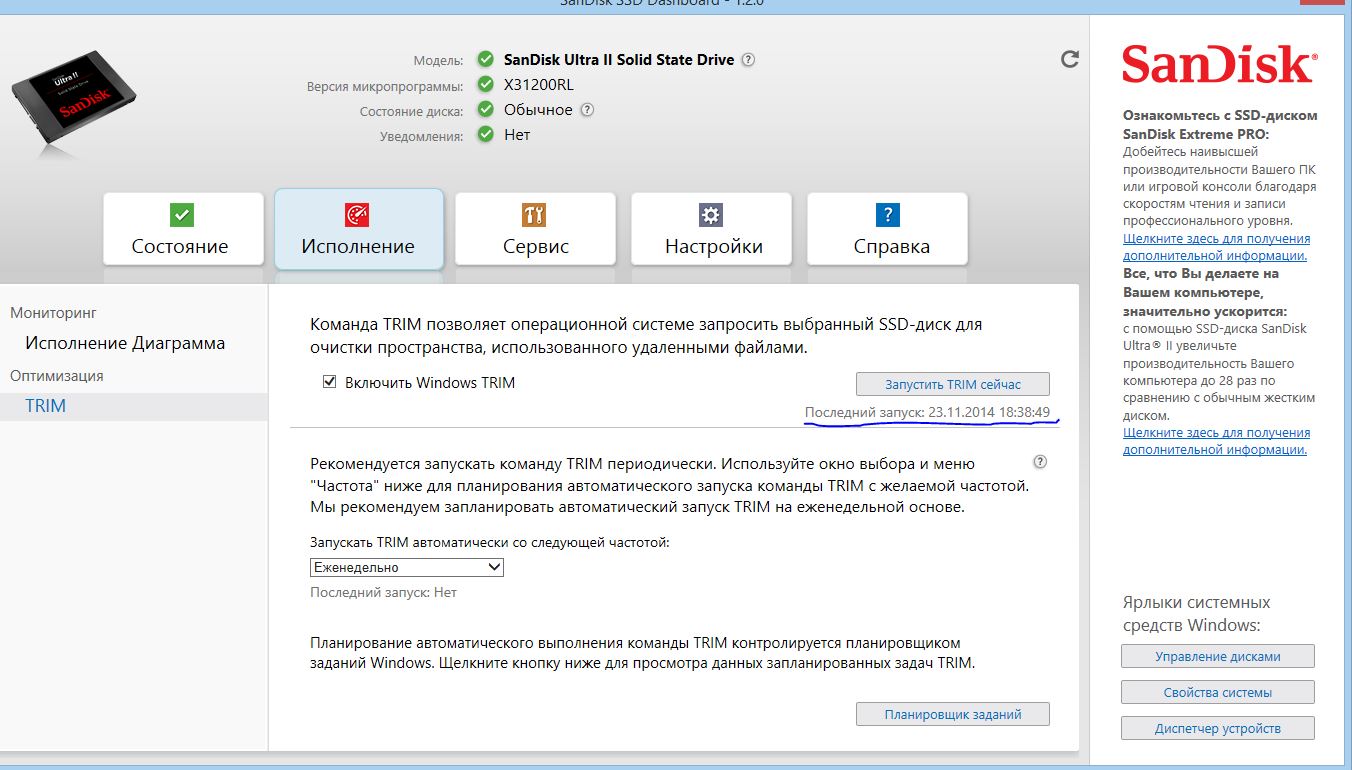Click the help icon beside the drive model name
Image resolution: width=1352 pixels, height=770 pixels.
(x=748, y=60)
